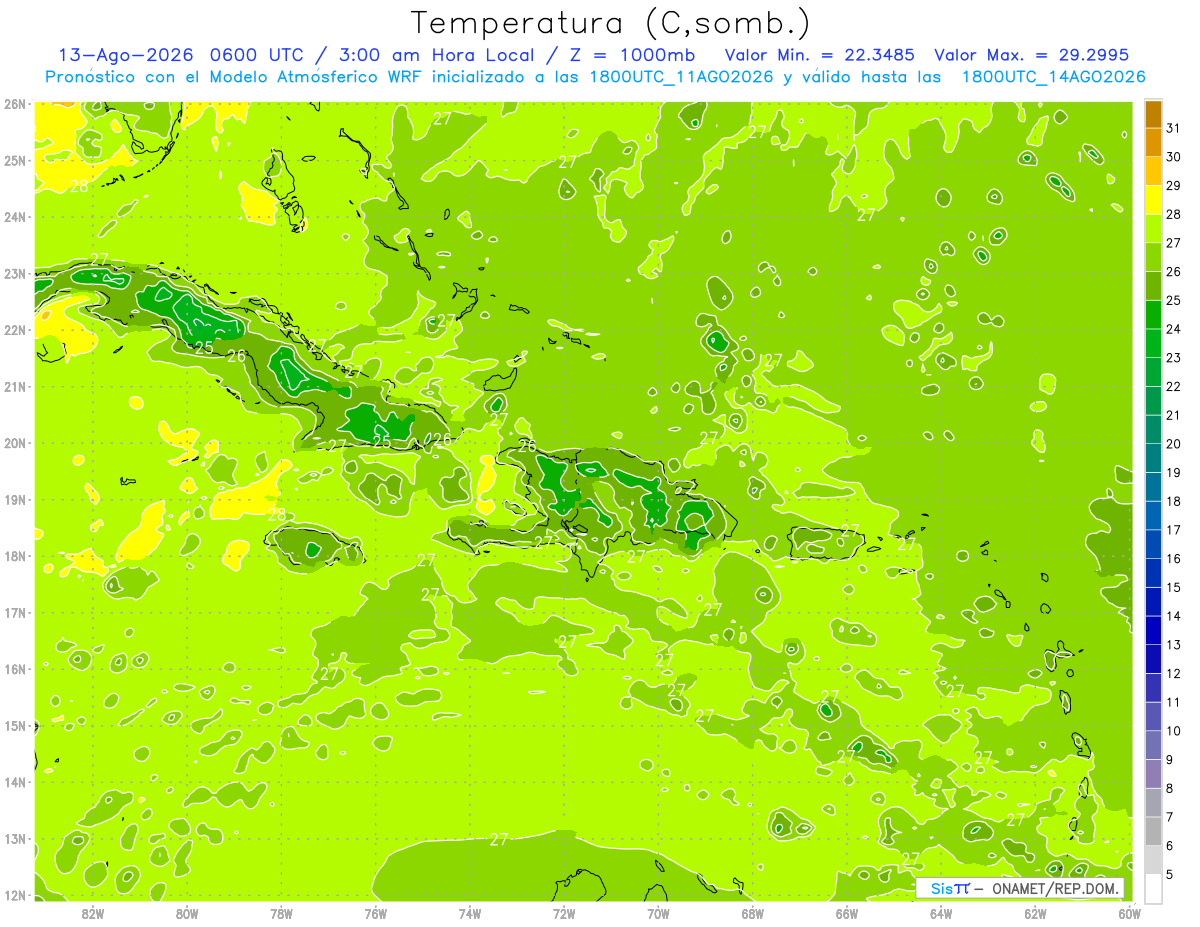Click the "15" value on the color scale
Viewport: 1200px width, 927px height.
1173,587
